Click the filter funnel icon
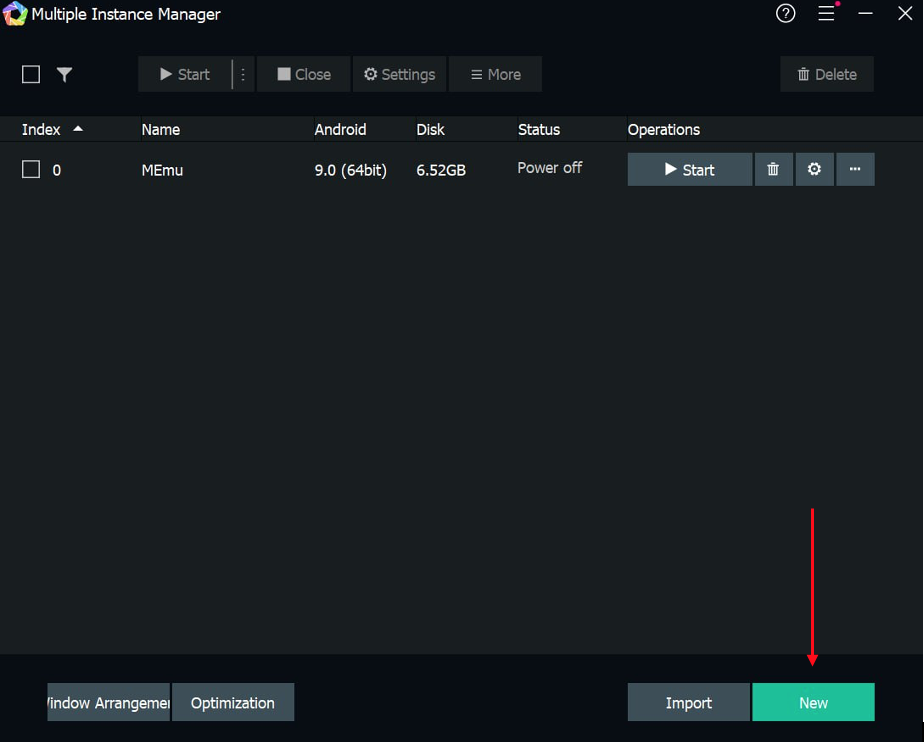 point(64,74)
